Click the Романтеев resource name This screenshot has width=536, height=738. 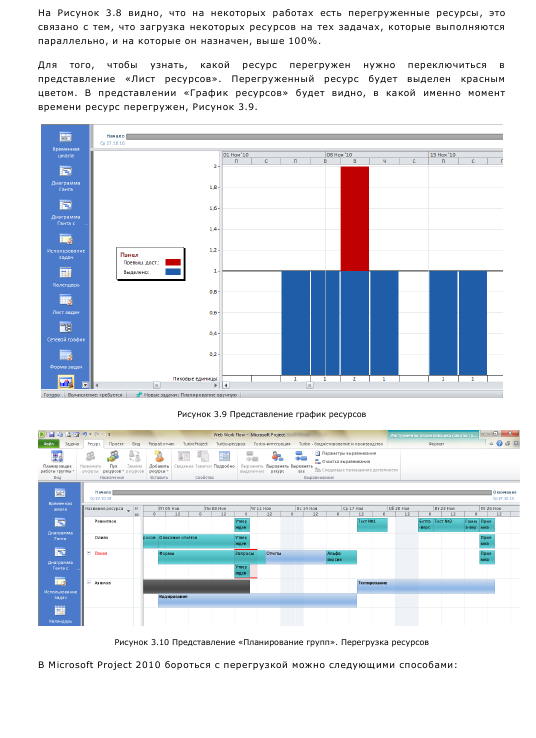coord(105,521)
